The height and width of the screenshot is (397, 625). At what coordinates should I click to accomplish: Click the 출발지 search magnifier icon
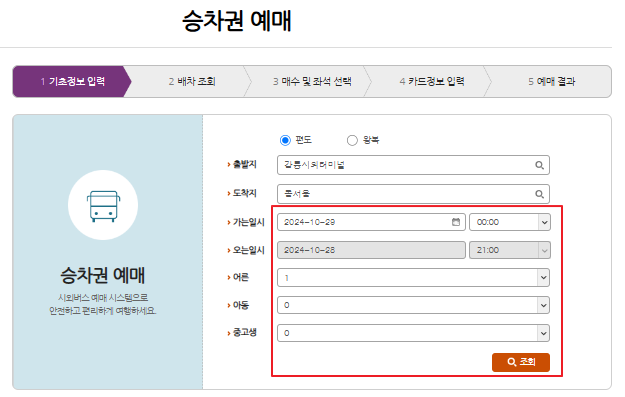click(x=539, y=165)
